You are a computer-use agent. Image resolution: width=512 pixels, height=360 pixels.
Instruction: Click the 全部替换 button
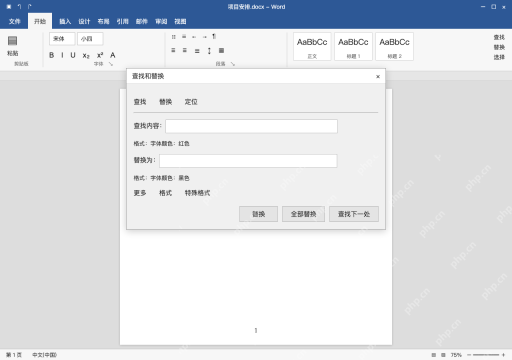[x=303, y=214]
